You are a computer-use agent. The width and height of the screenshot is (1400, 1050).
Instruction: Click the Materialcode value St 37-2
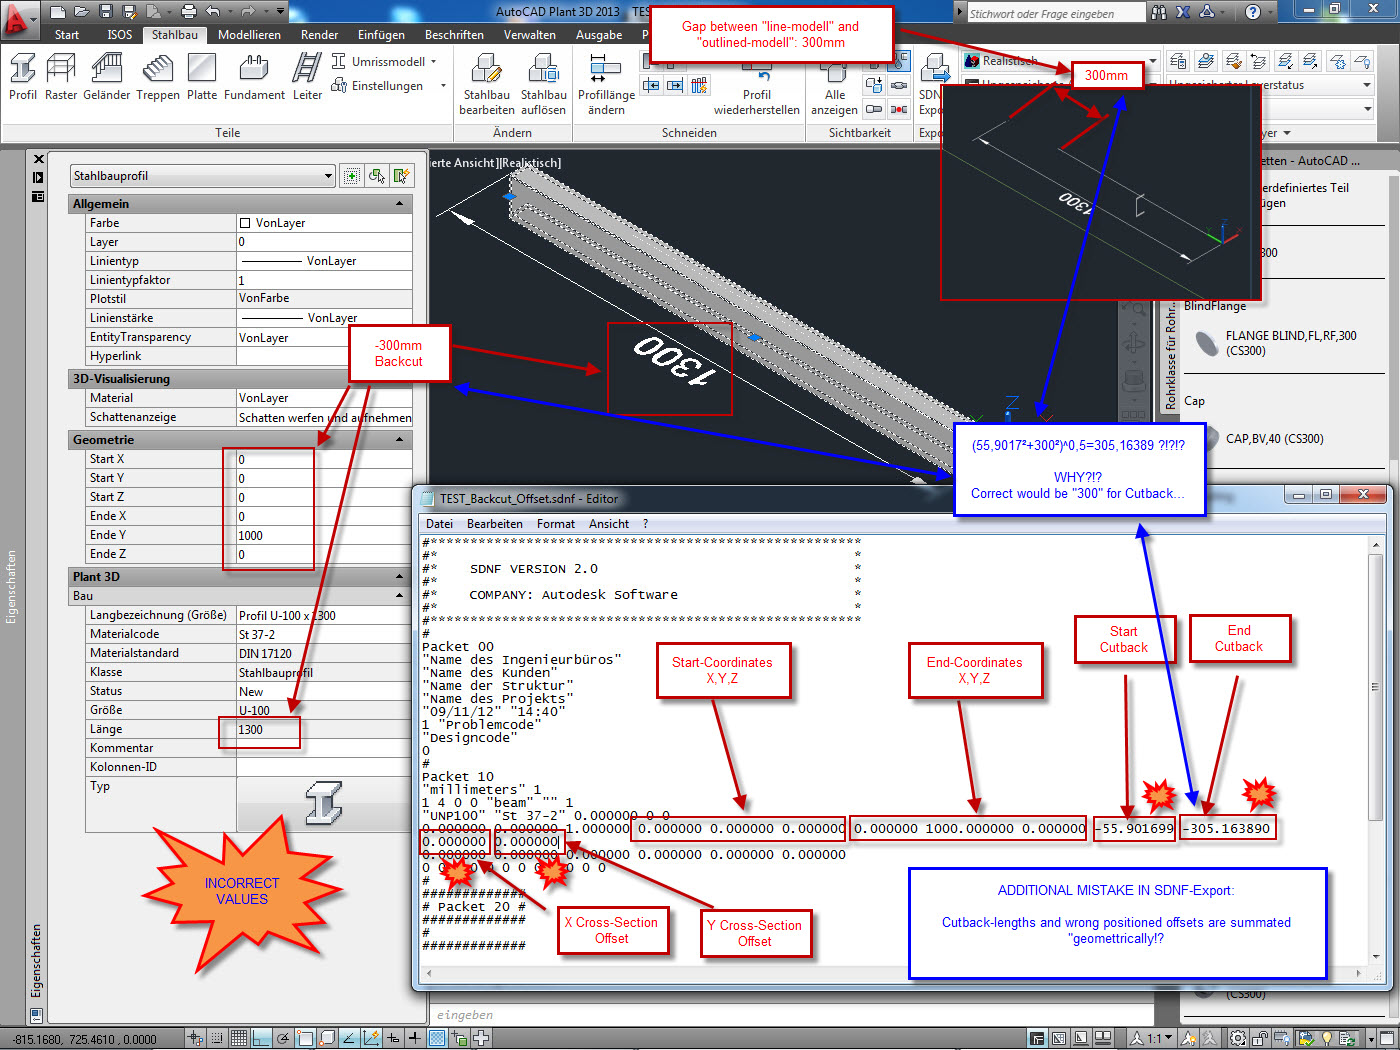point(324,635)
